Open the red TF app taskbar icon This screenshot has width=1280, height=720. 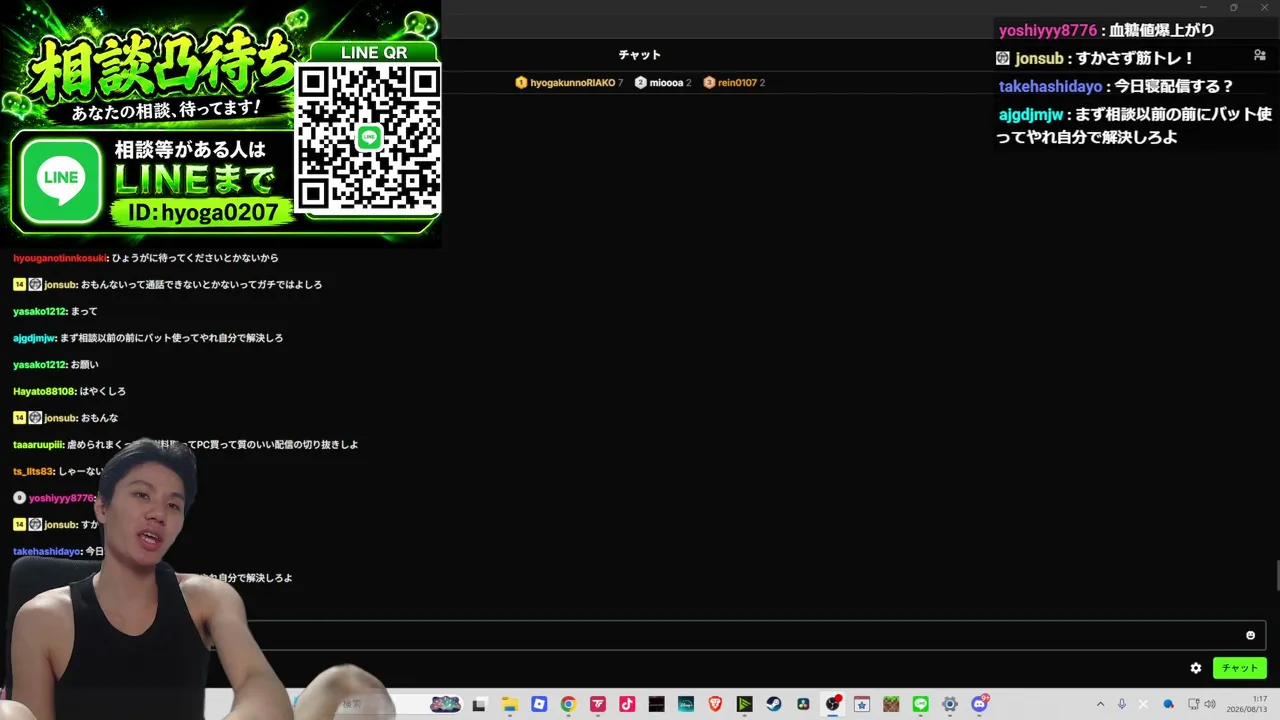tap(598, 704)
